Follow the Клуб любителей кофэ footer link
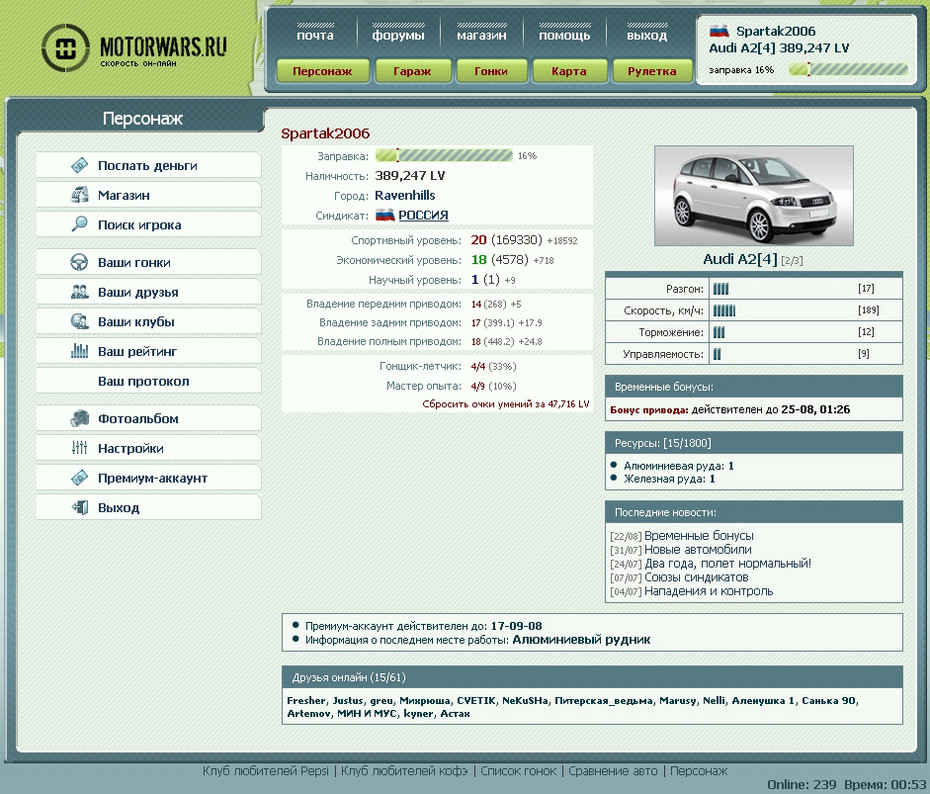This screenshot has height=794, width=930. pos(404,771)
